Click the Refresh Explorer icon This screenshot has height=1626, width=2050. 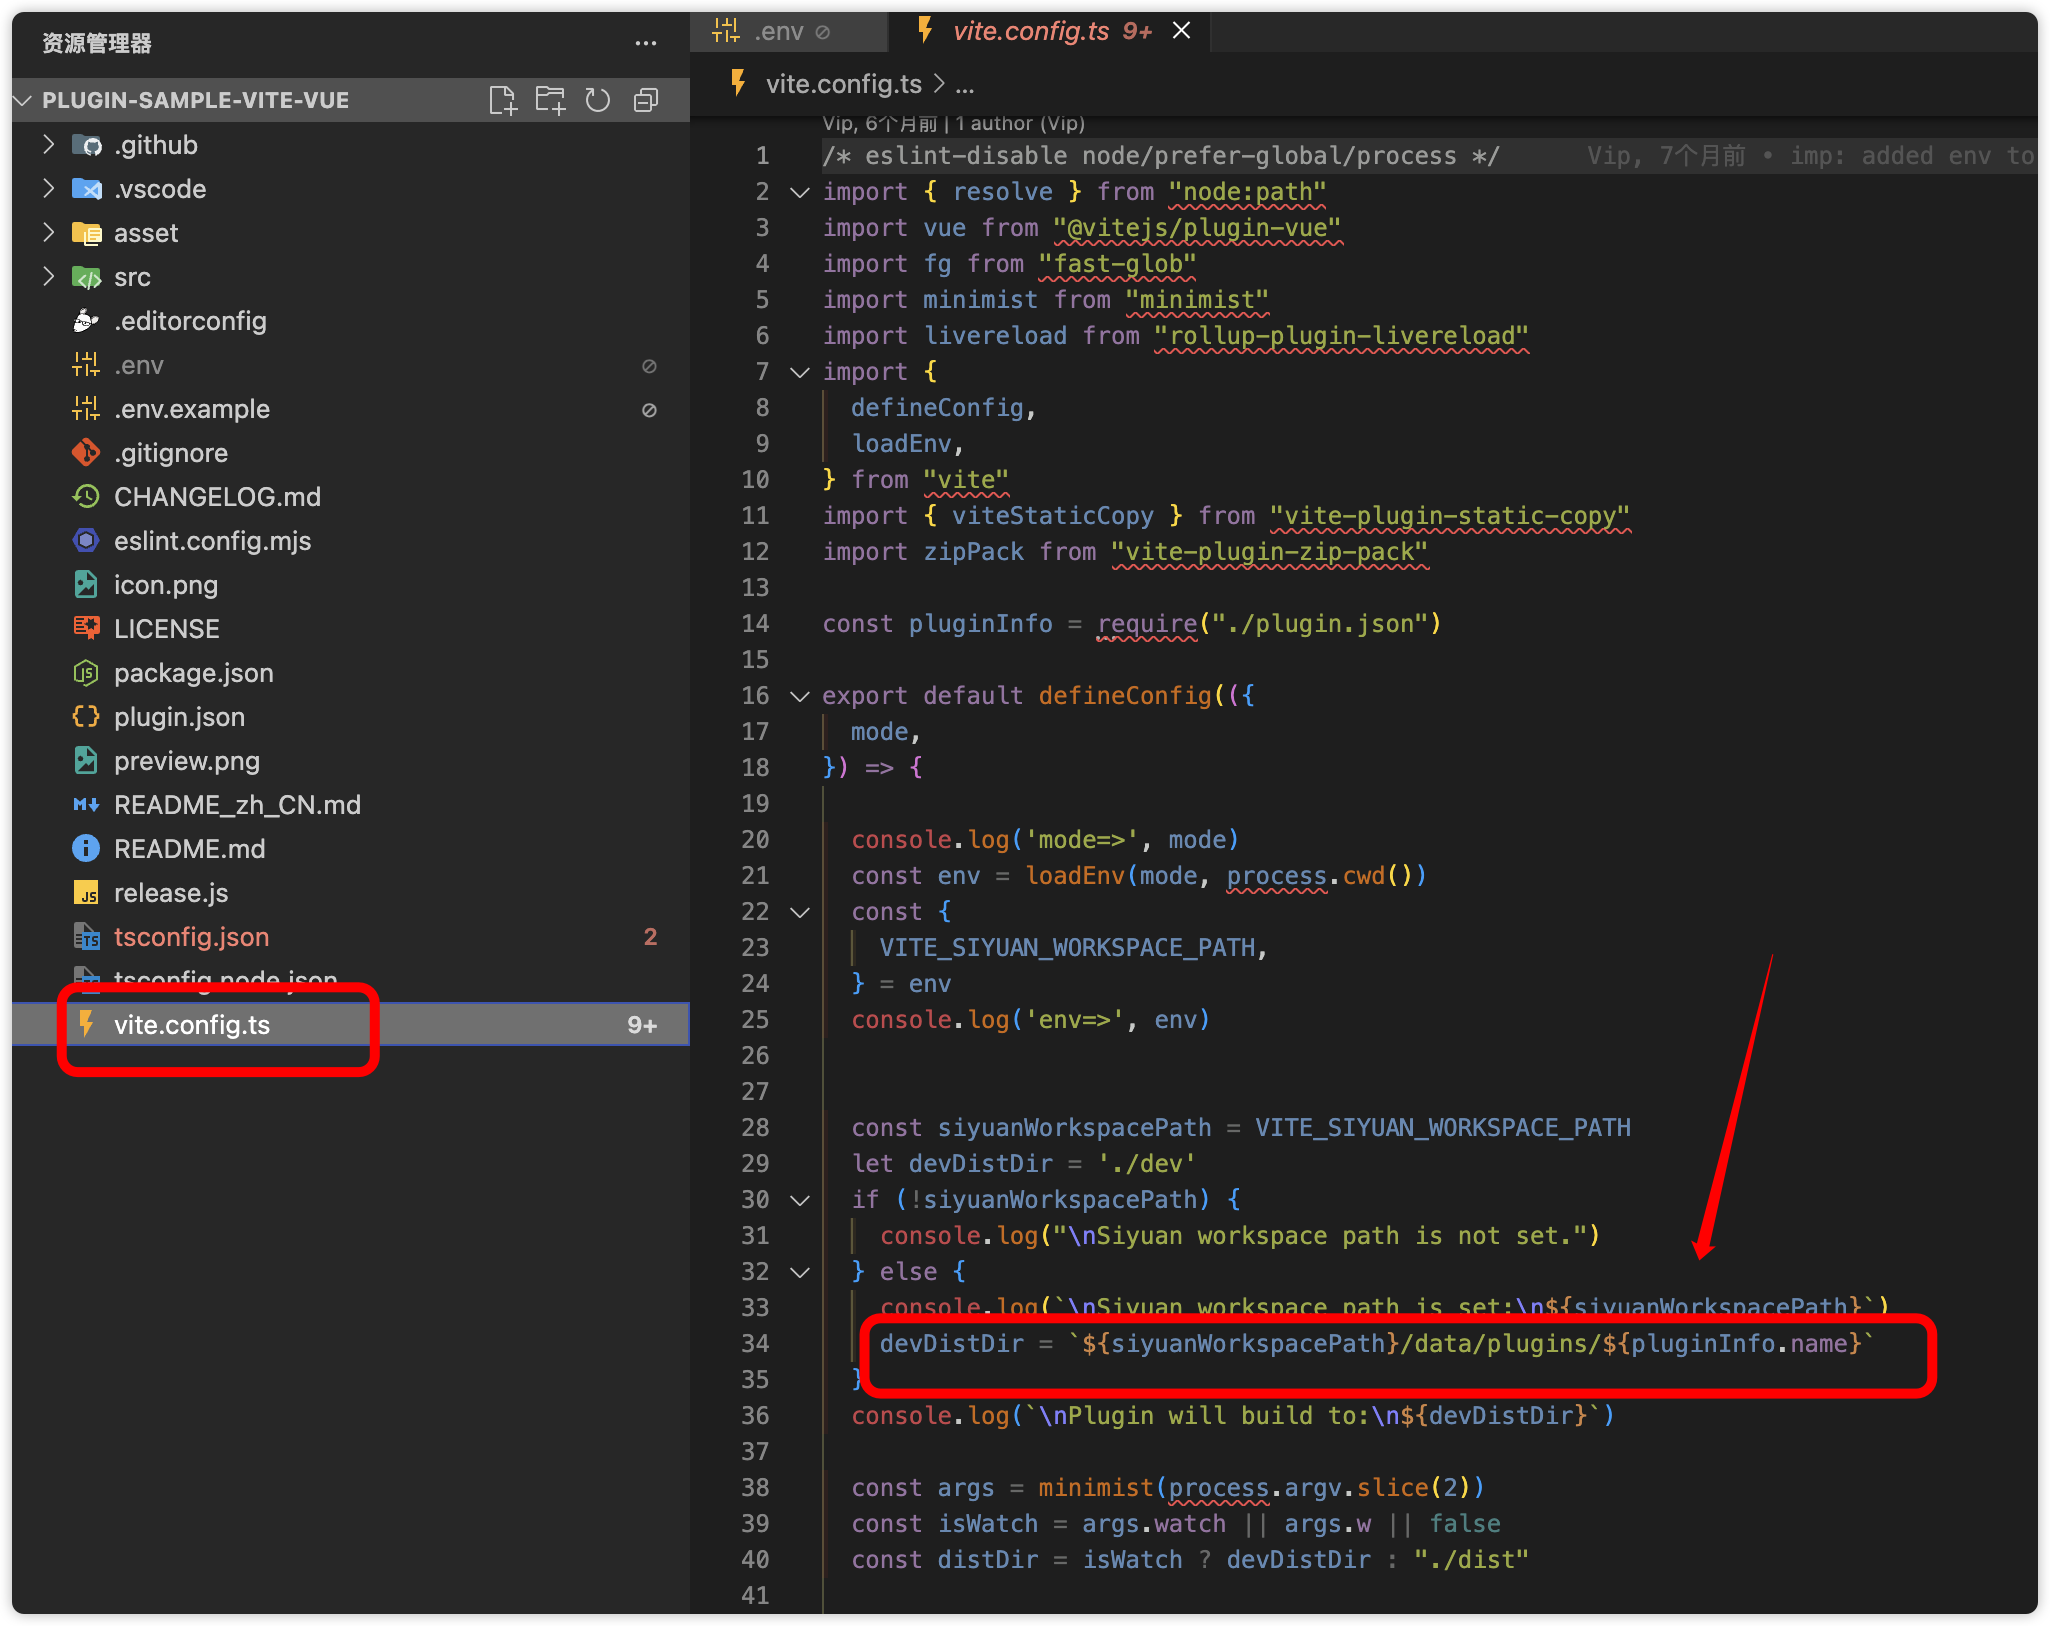(x=598, y=100)
